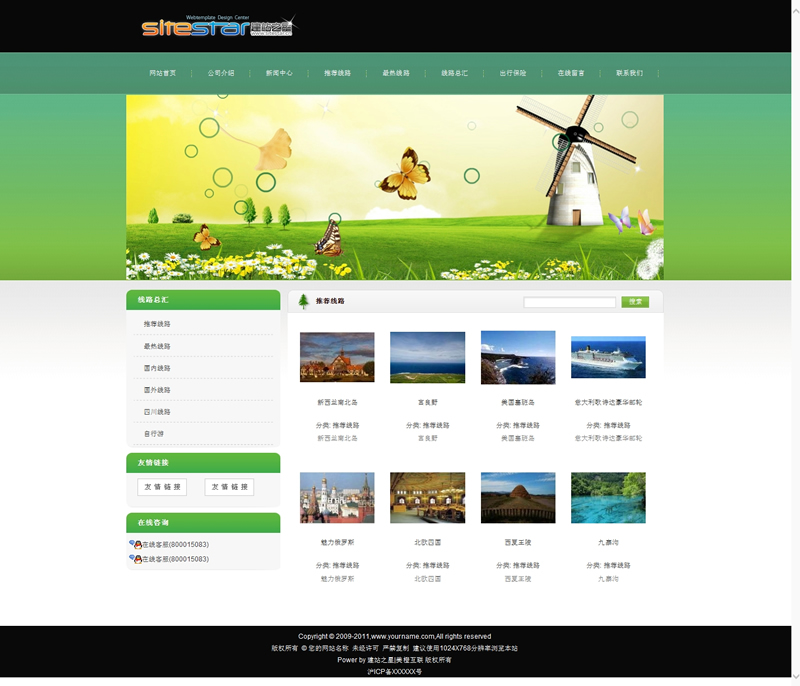The height and width of the screenshot is (686, 800).
Task: Click the 魅力俄罗斯 cathedral thumbnail
Action: pos(337,498)
